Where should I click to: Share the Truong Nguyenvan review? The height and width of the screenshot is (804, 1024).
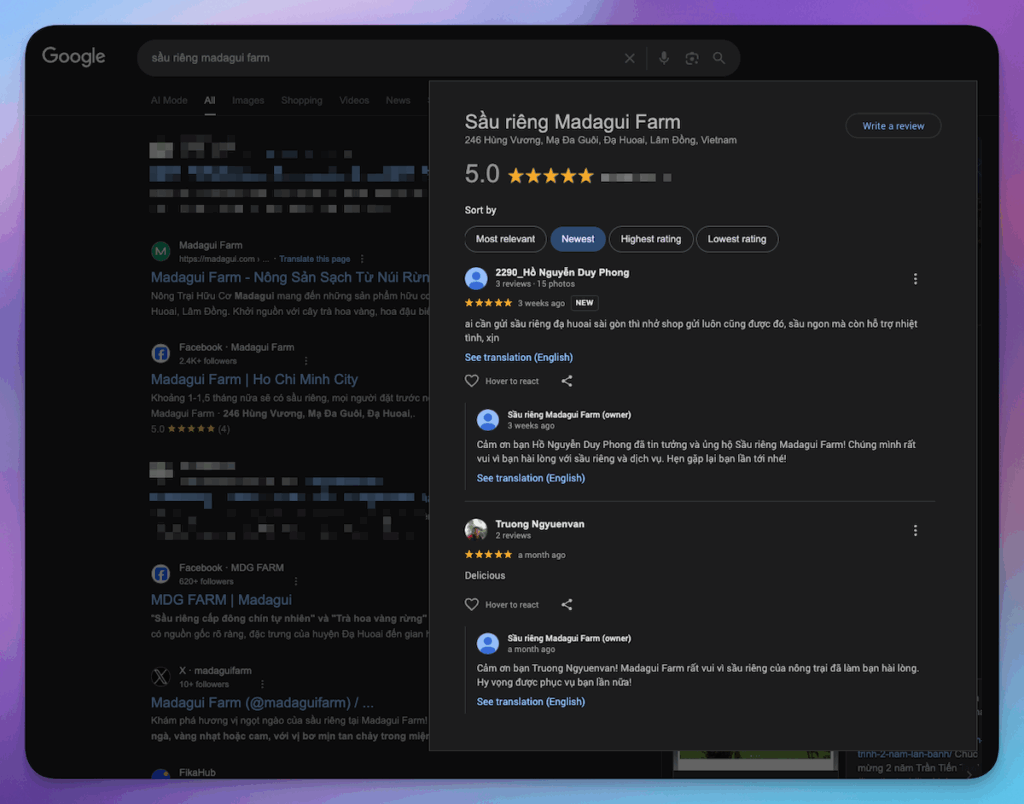[567, 605]
